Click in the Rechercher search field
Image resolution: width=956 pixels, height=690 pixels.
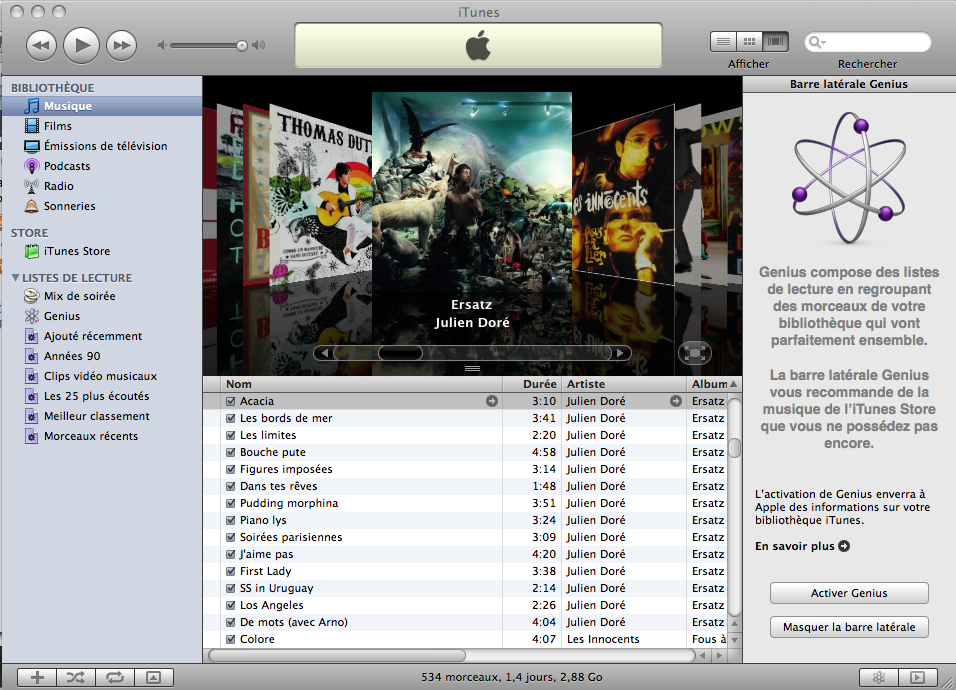868,42
